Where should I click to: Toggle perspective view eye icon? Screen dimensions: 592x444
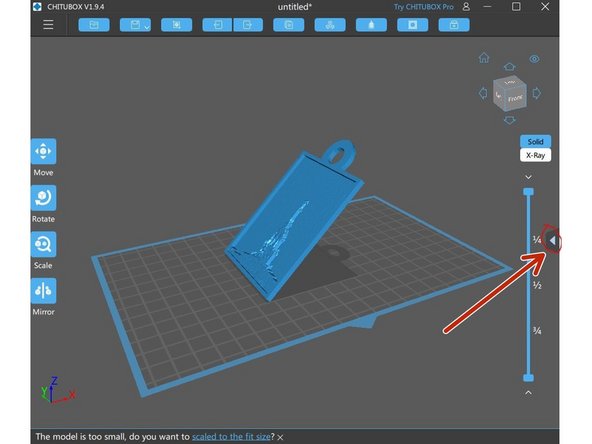[534, 59]
